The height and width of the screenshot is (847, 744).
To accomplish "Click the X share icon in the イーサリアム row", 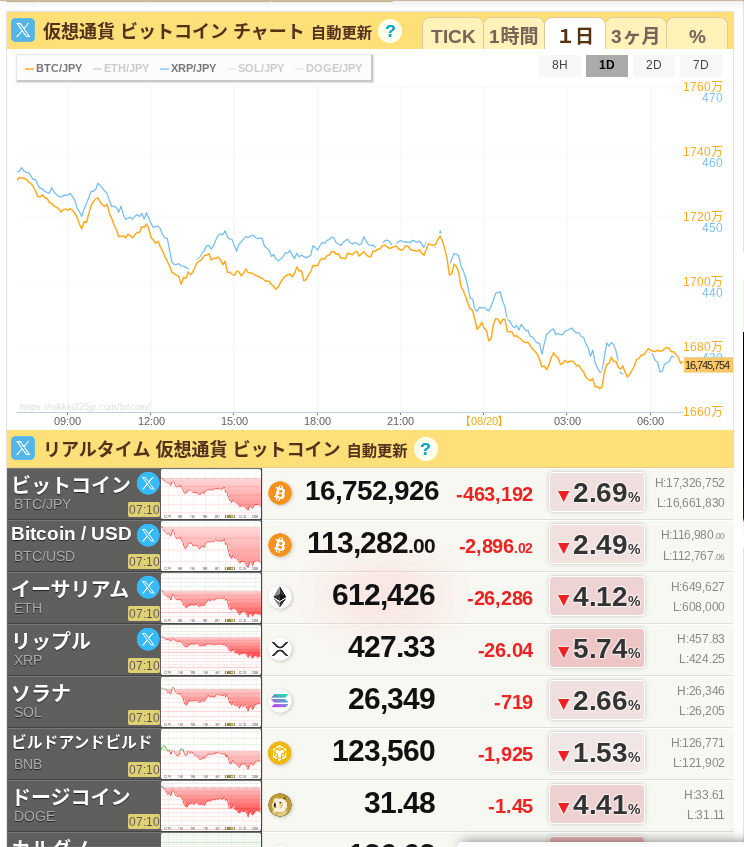I will click(148, 587).
